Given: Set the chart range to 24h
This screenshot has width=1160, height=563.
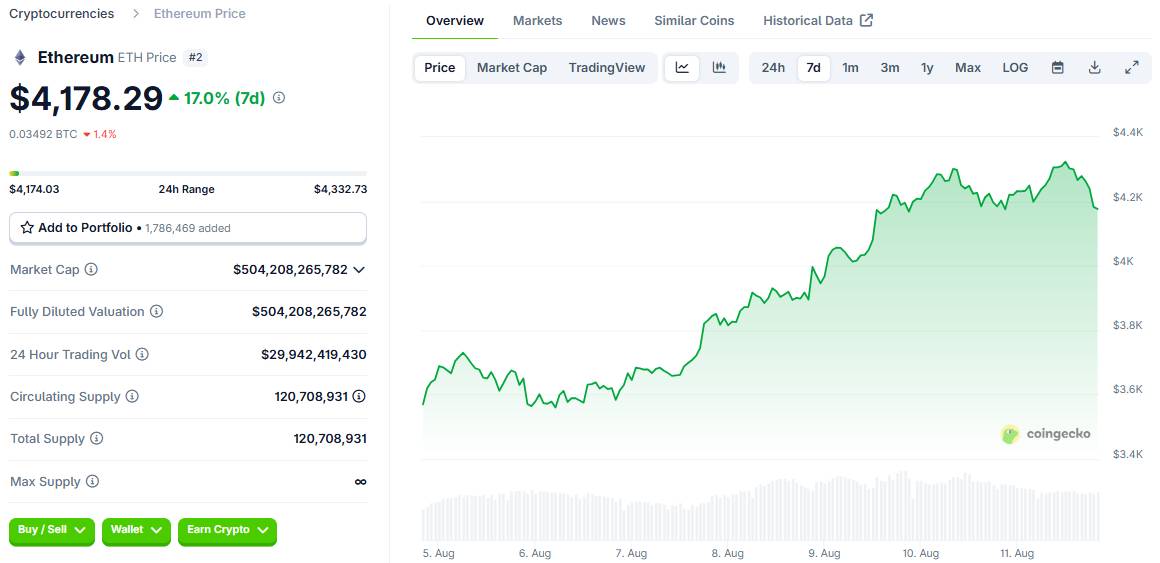Looking at the screenshot, I should click(x=773, y=68).
